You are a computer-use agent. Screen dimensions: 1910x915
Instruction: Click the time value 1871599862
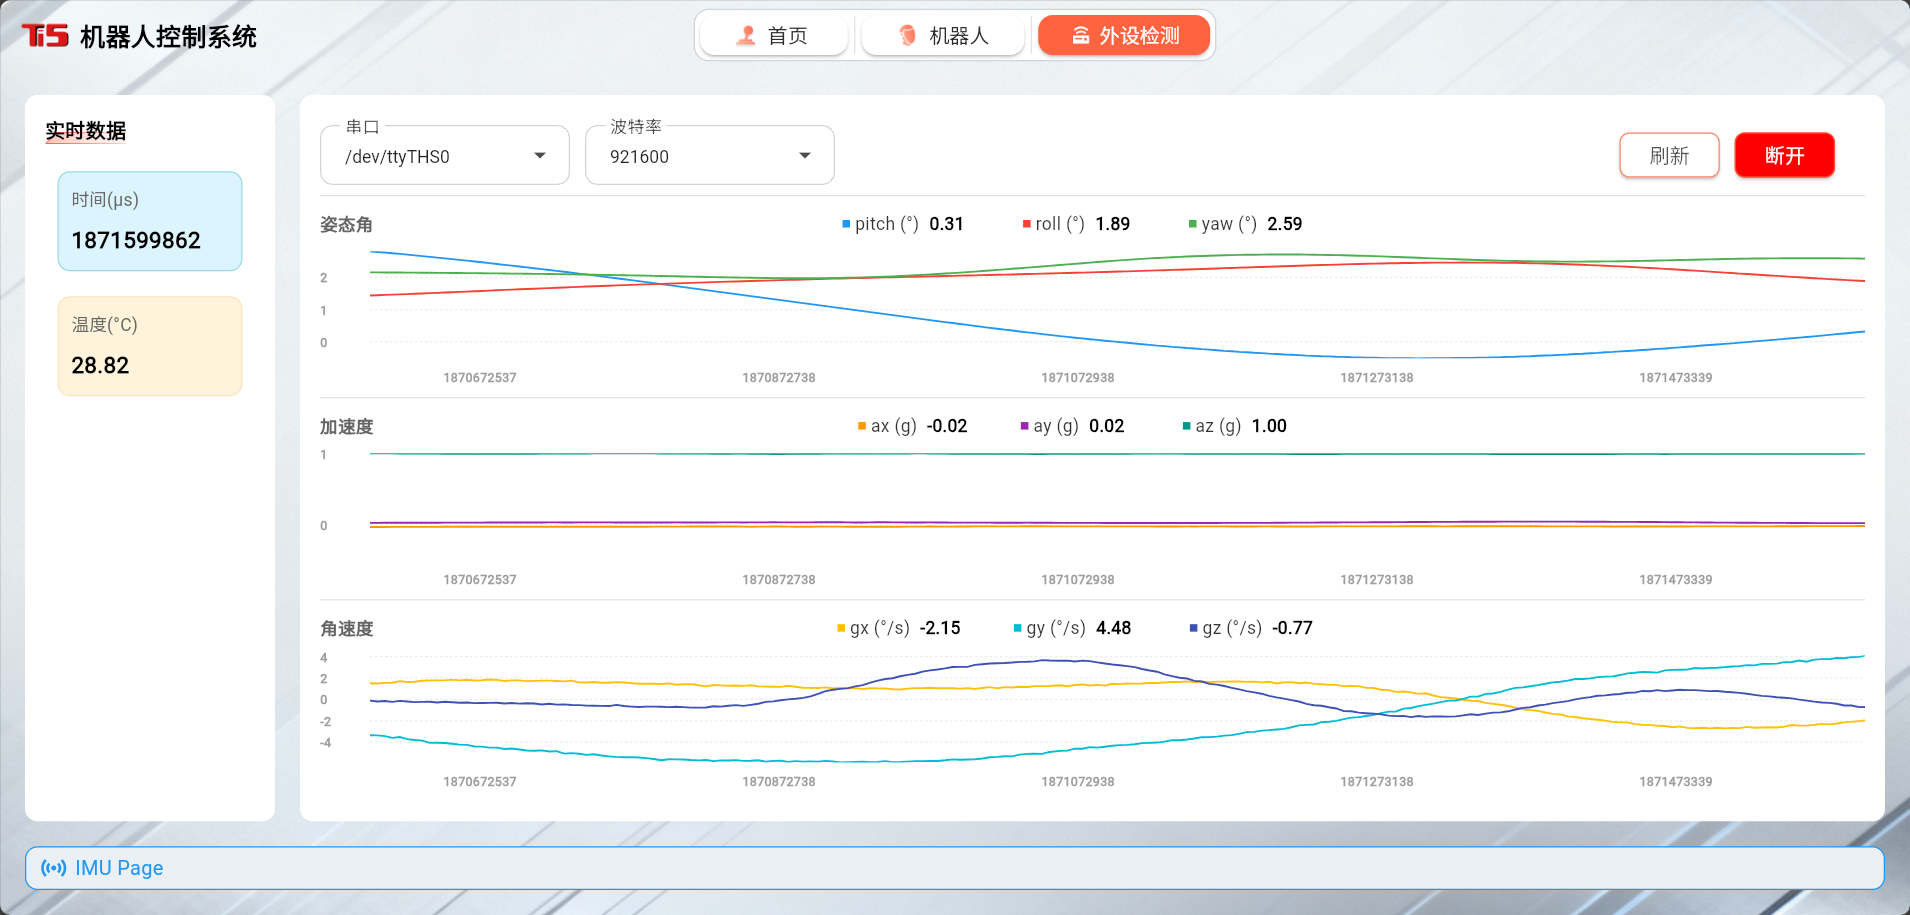136,240
